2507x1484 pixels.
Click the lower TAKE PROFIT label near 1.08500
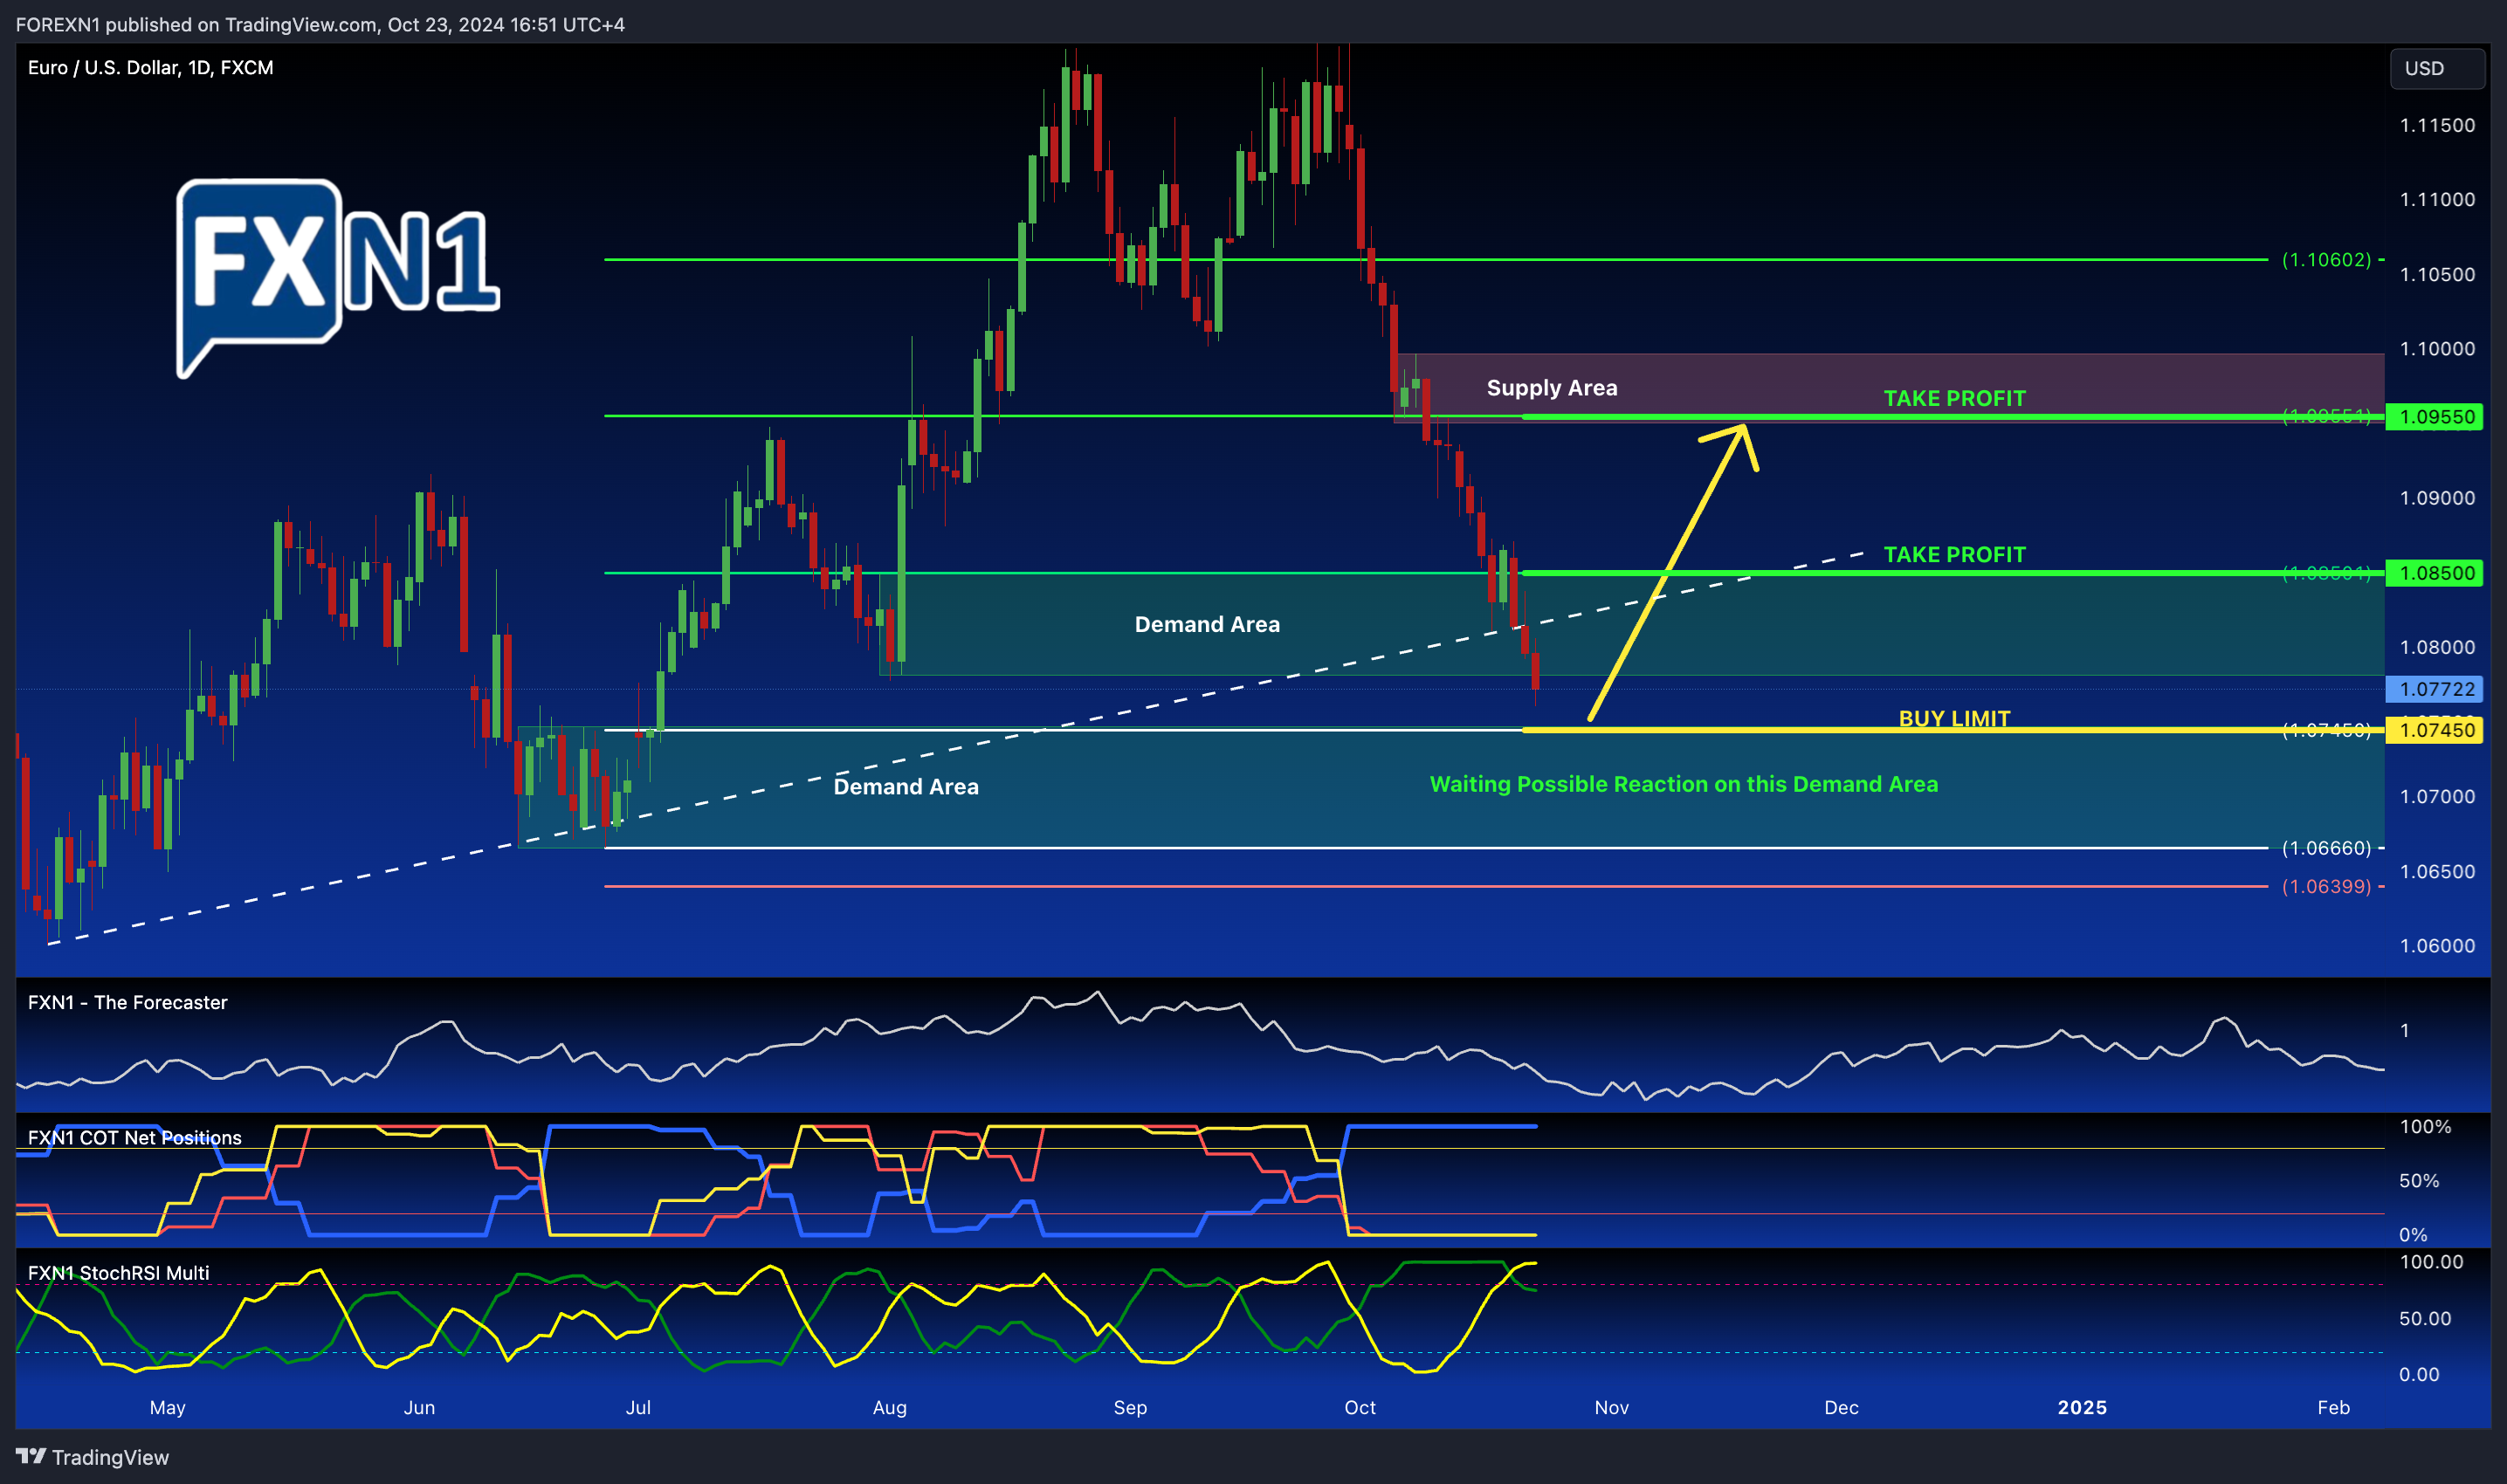pyautogui.click(x=1954, y=554)
